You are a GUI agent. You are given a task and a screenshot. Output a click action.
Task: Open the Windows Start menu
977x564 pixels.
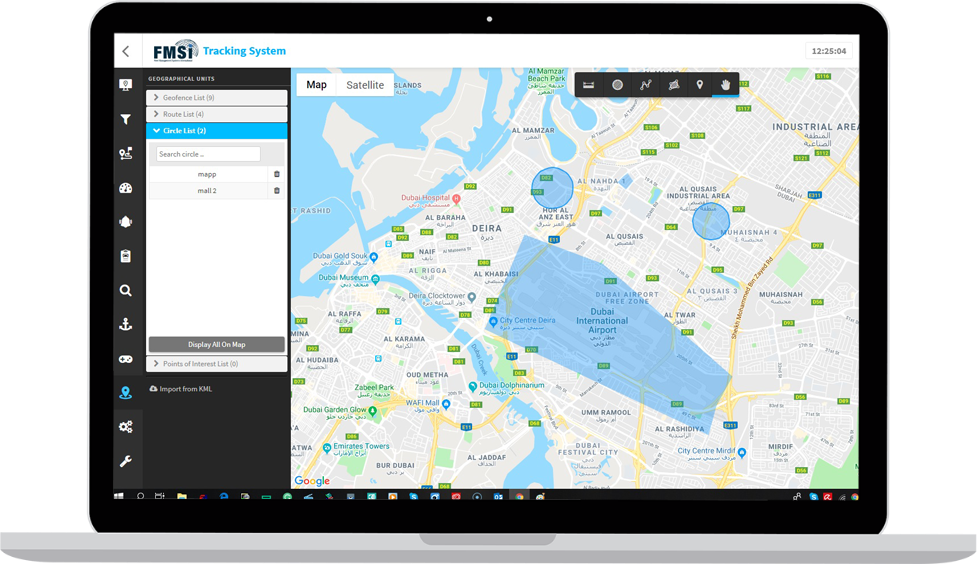click(x=118, y=497)
